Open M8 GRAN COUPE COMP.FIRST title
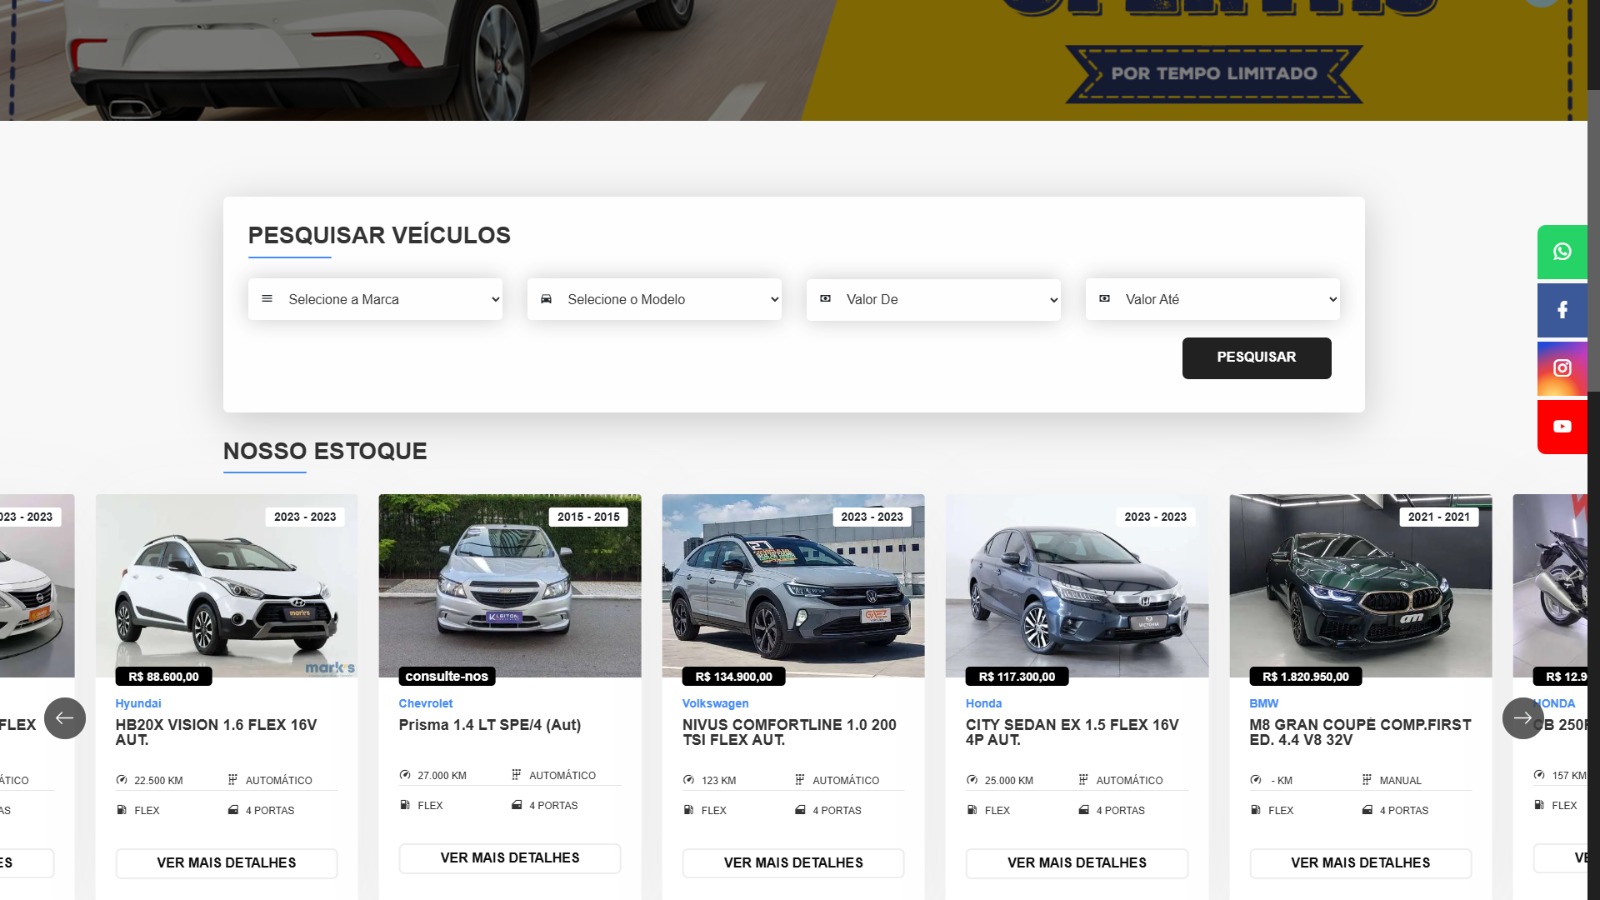Screen dimensions: 1600x900 (x=1360, y=732)
